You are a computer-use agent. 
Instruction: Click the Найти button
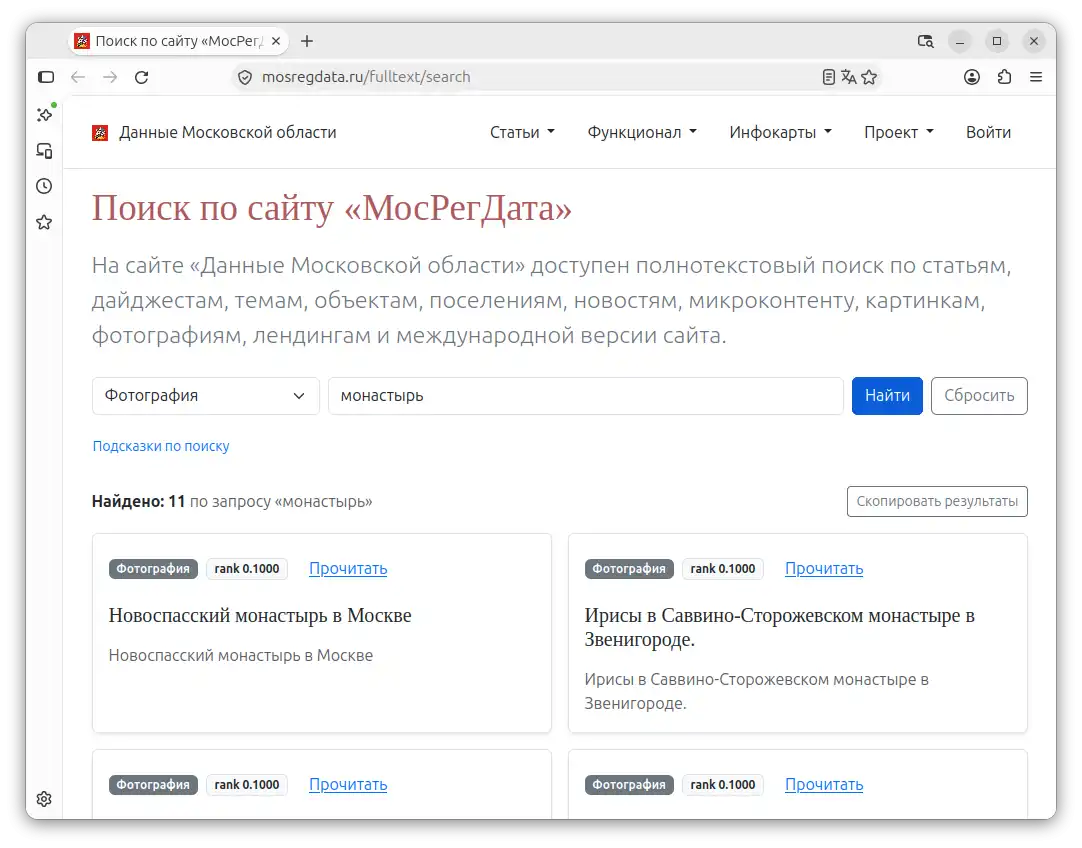point(887,396)
